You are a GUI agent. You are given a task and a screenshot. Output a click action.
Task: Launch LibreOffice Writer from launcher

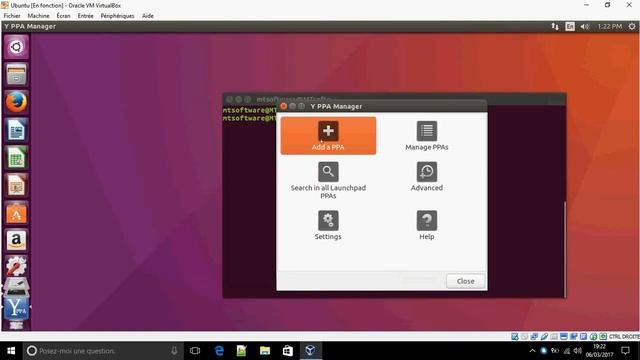16,130
